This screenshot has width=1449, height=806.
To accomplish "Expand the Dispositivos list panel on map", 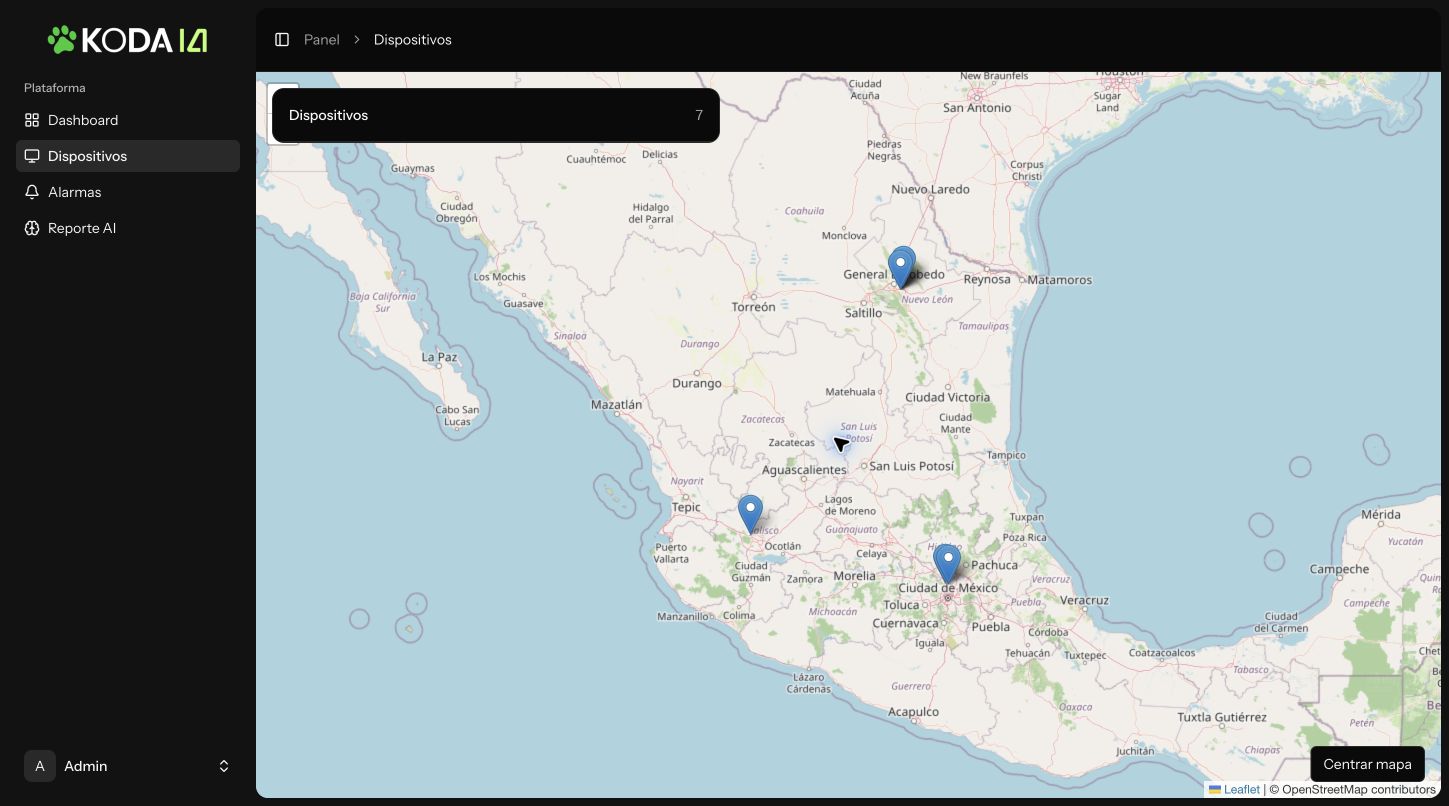I will click(496, 115).
